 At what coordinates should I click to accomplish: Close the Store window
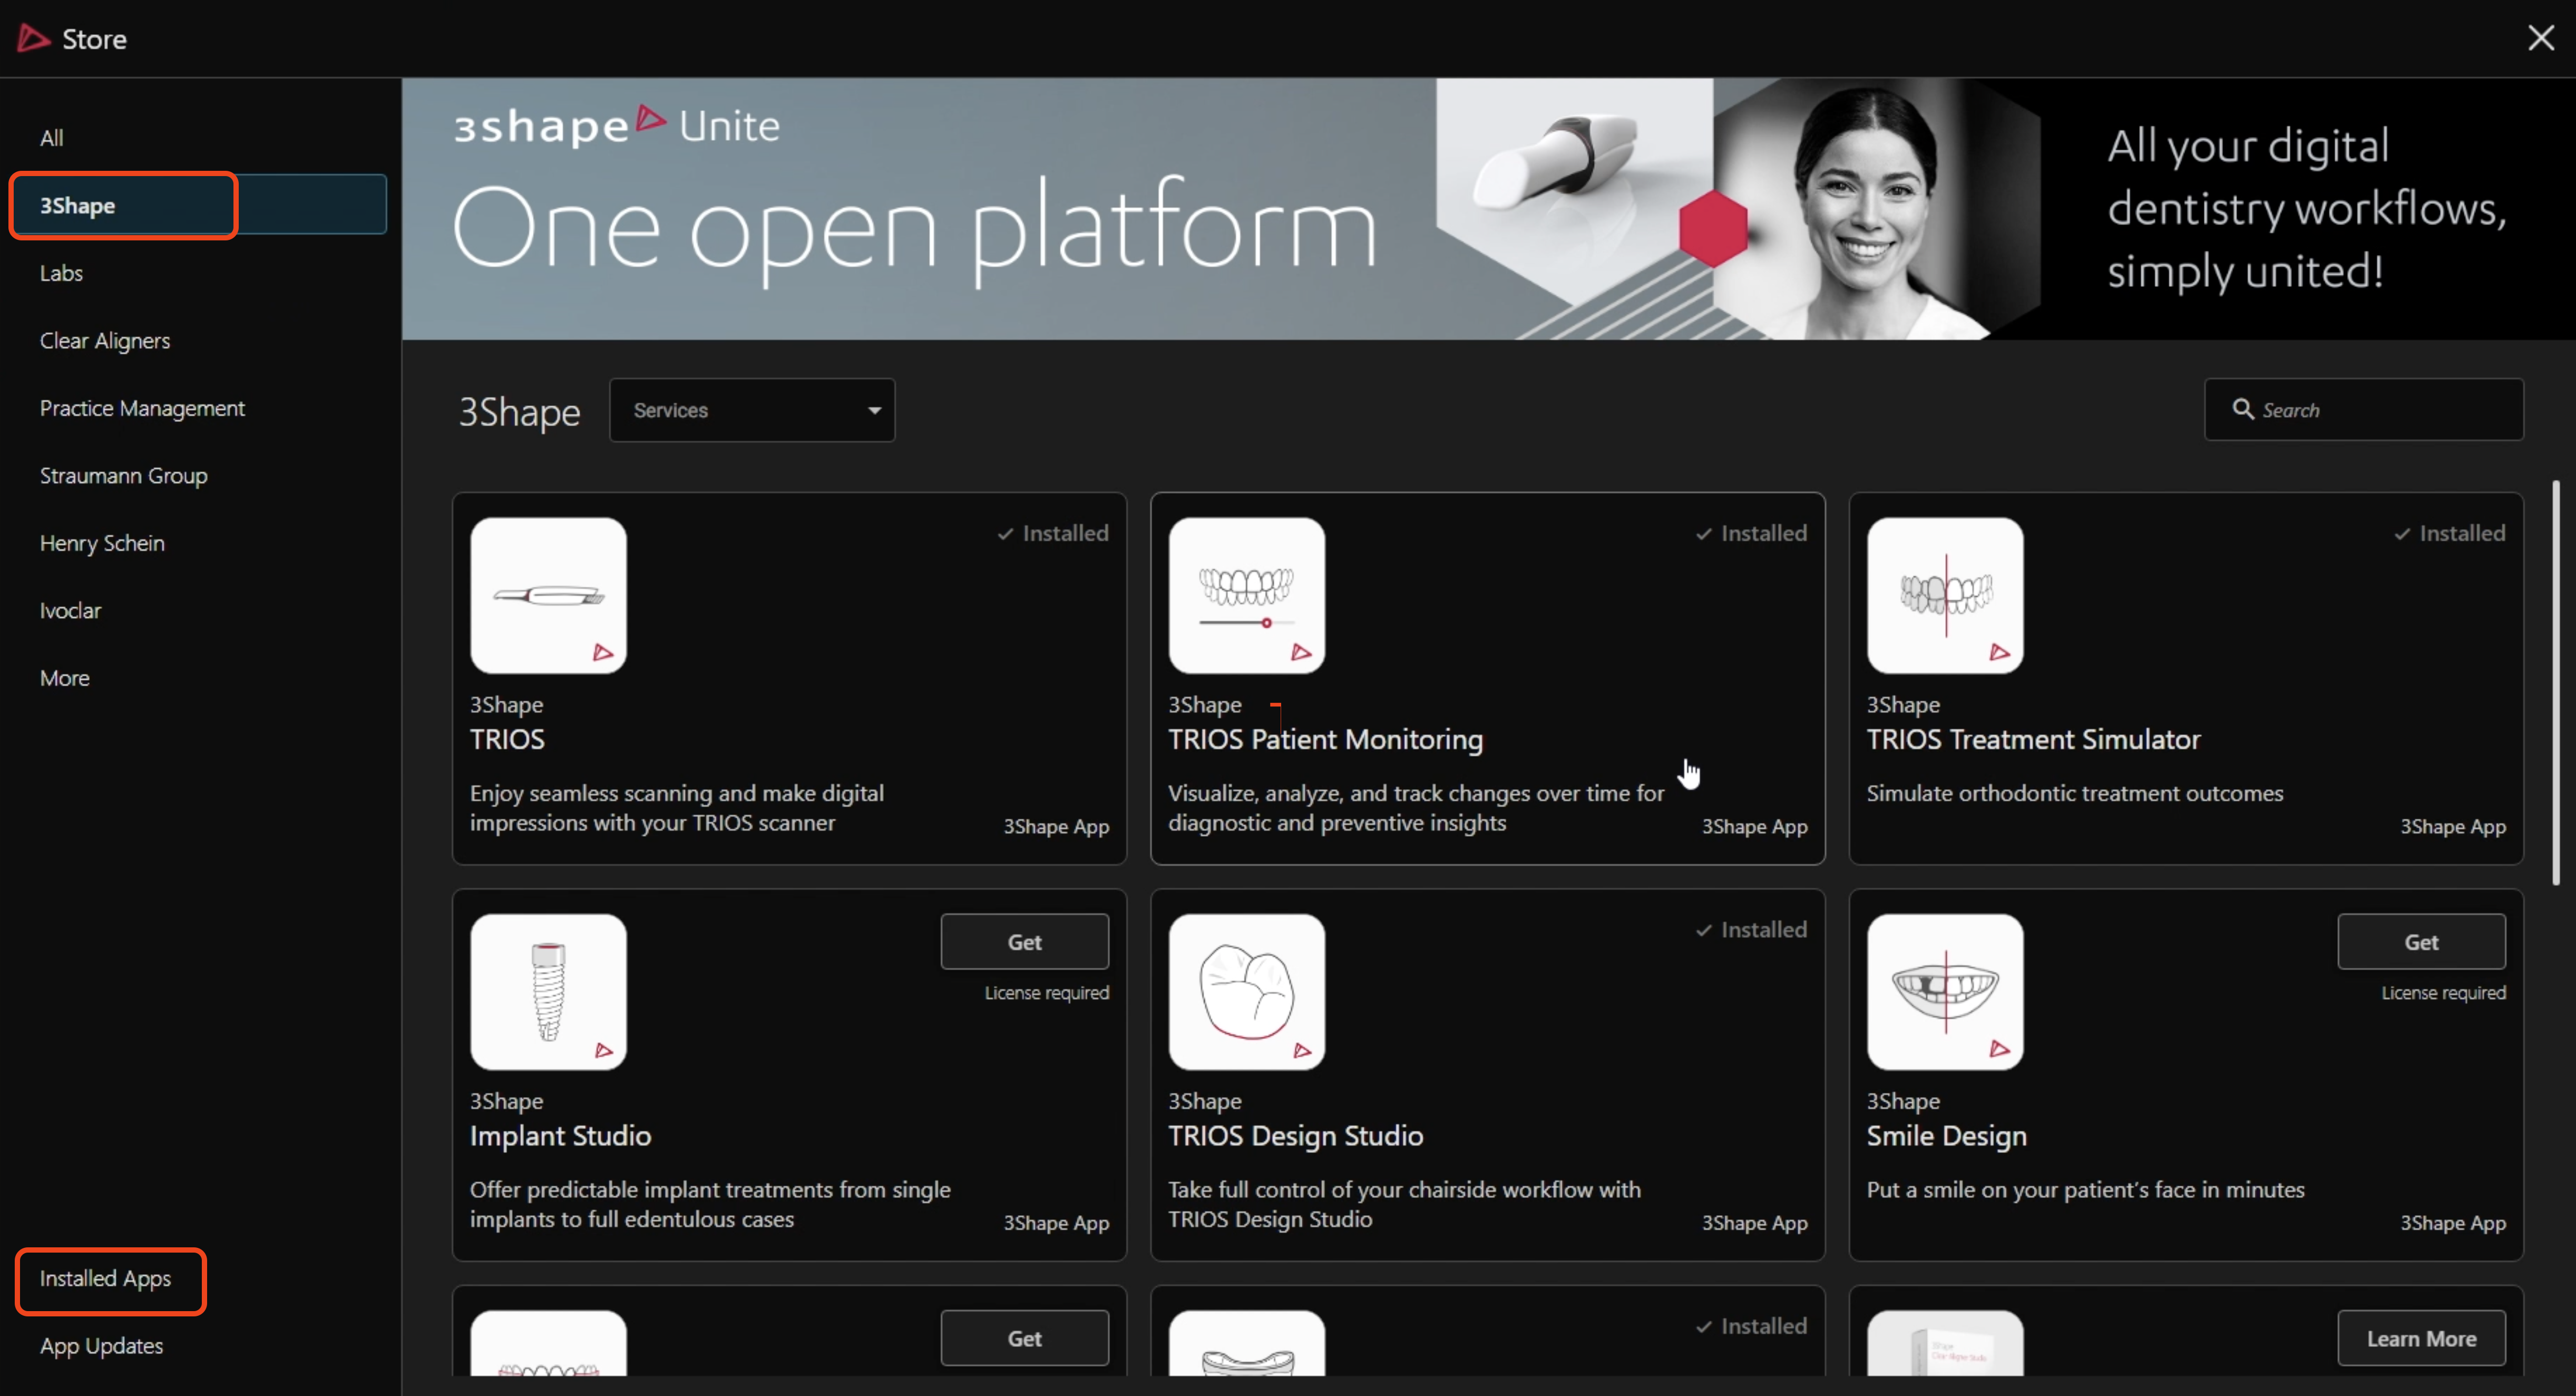pos(2540,38)
